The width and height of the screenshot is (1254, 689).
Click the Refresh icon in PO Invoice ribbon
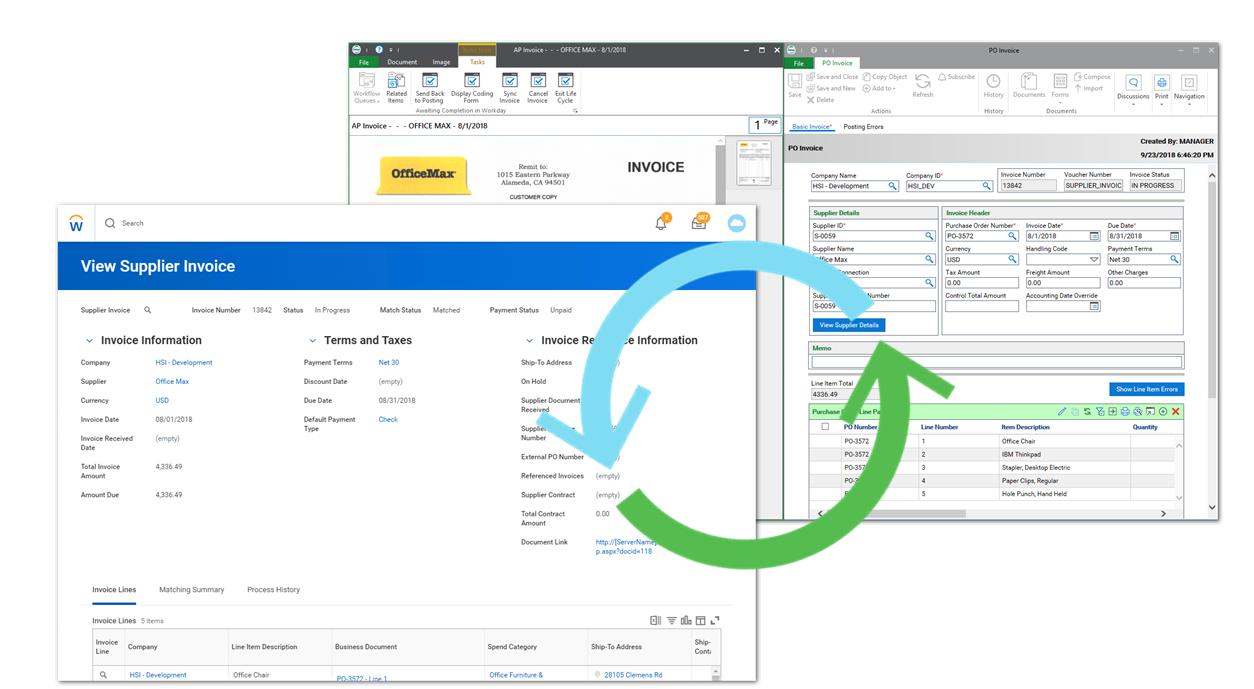tap(923, 84)
